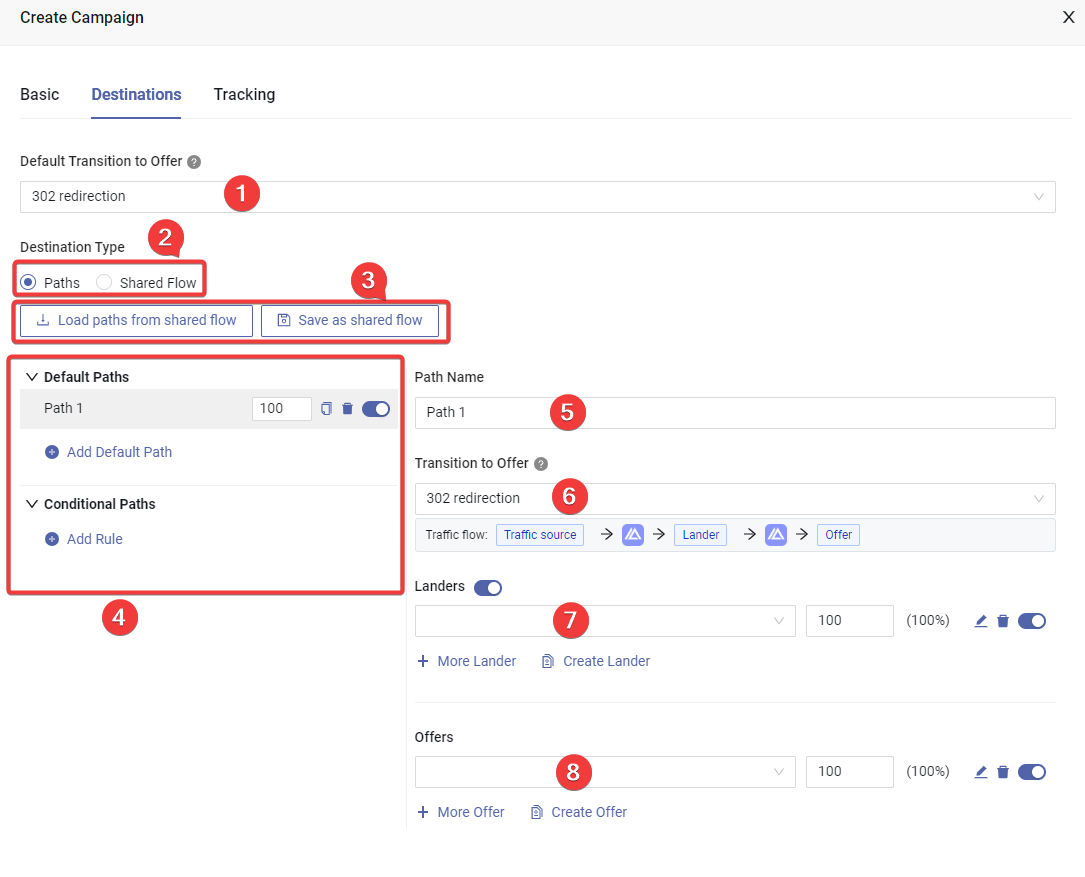This screenshot has width=1085, height=877.
Task: Toggle Path 1 active switch
Action: click(x=376, y=409)
